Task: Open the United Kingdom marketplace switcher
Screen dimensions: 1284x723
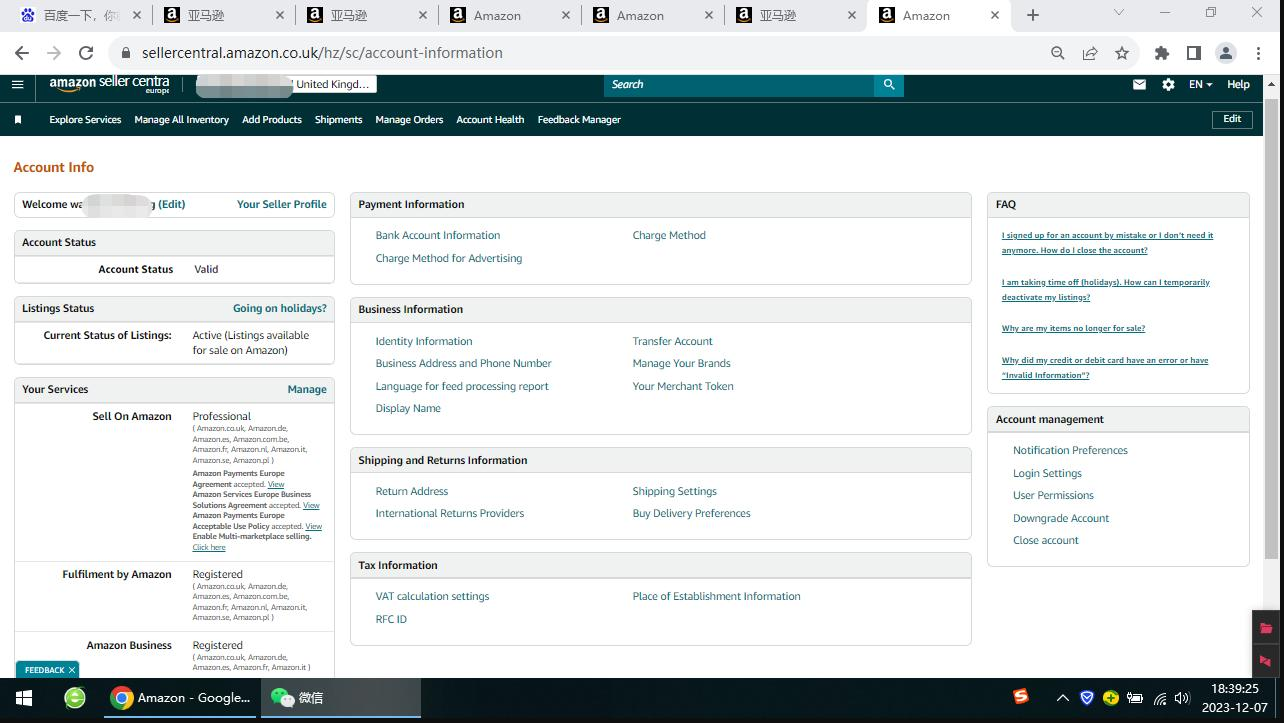Action: pos(333,85)
